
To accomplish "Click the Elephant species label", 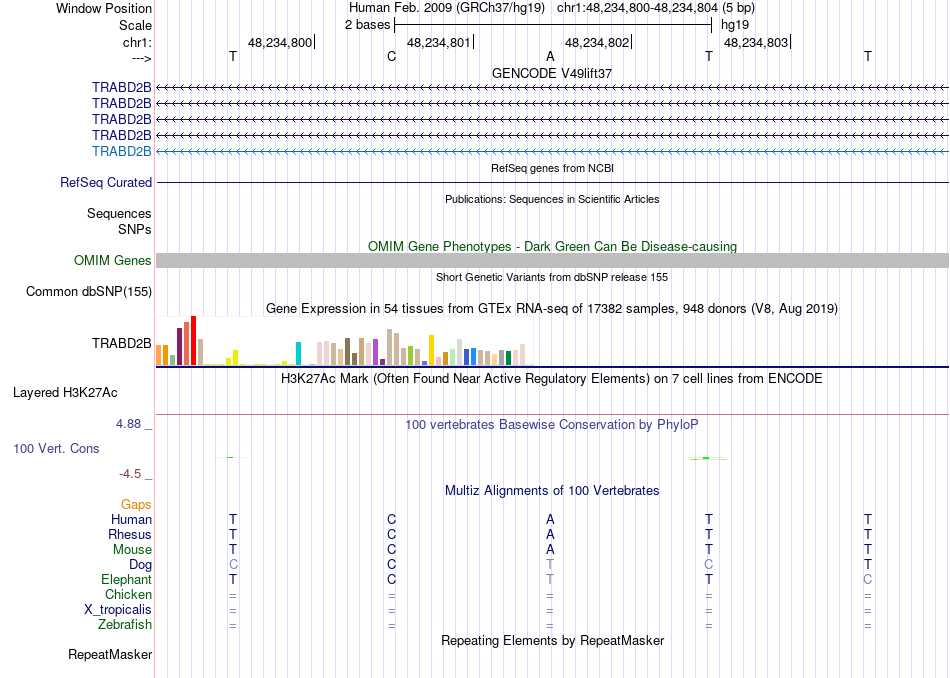I will pos(127,579).
